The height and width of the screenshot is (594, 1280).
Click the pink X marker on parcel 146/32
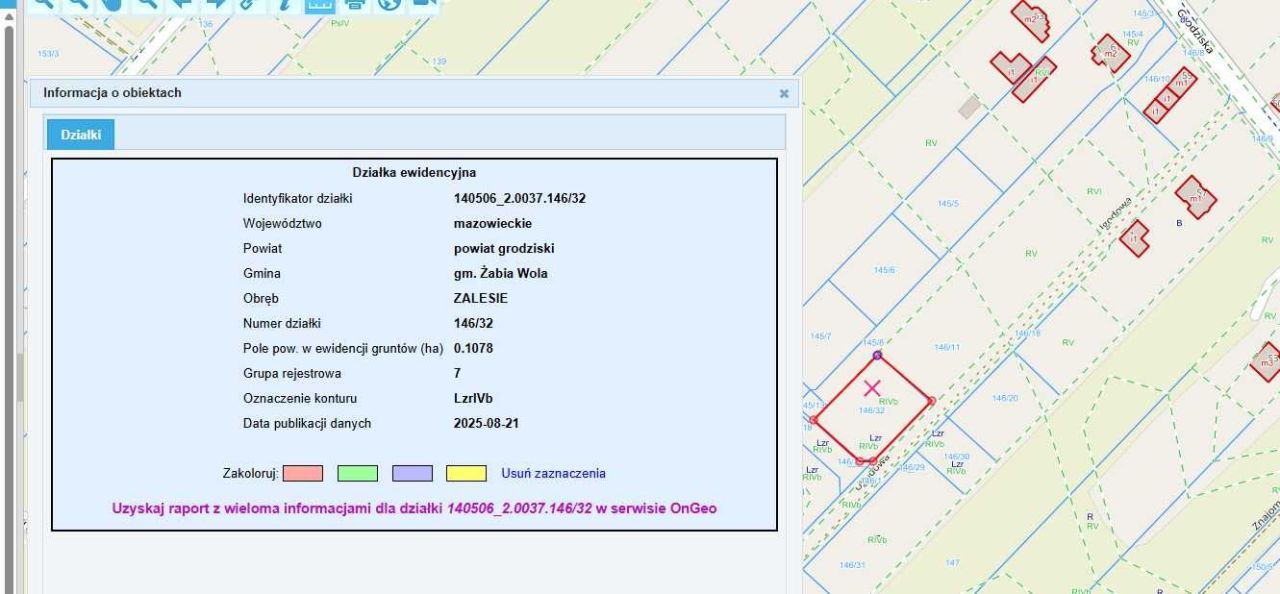[871, 387]
